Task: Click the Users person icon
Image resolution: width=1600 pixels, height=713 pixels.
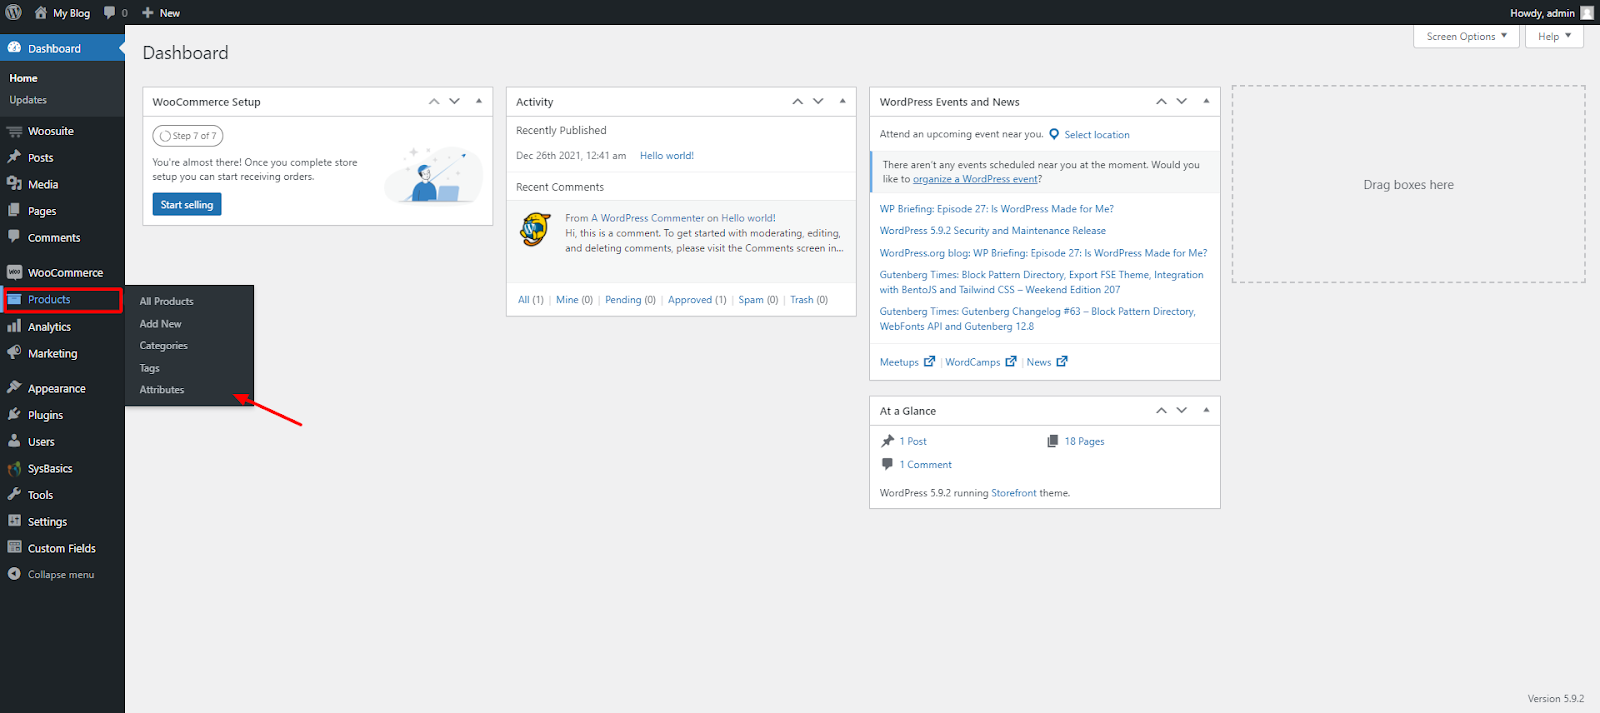Action: coord(14,441)
